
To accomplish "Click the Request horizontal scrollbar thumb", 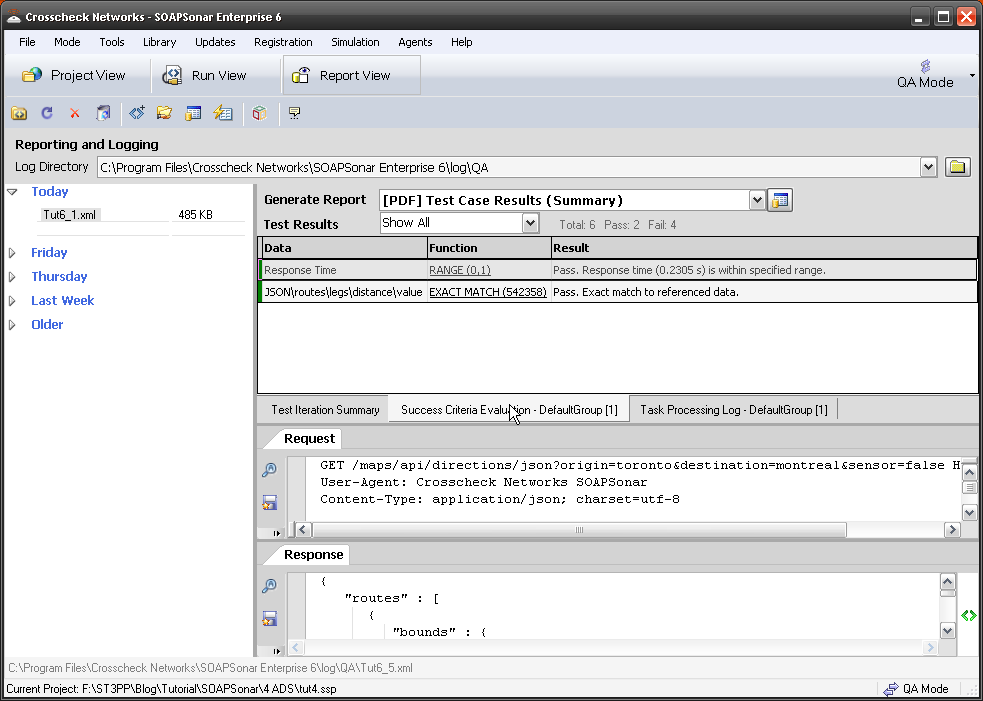I will [579, 530].
